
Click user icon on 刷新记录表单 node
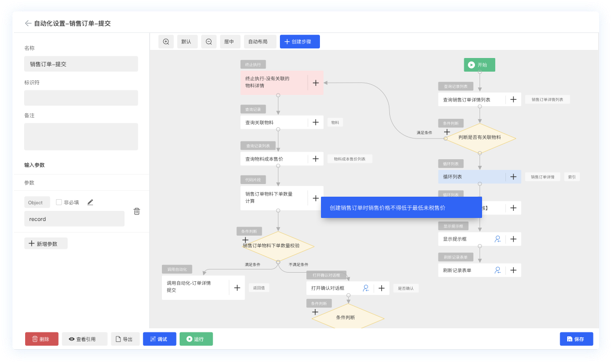497,270
